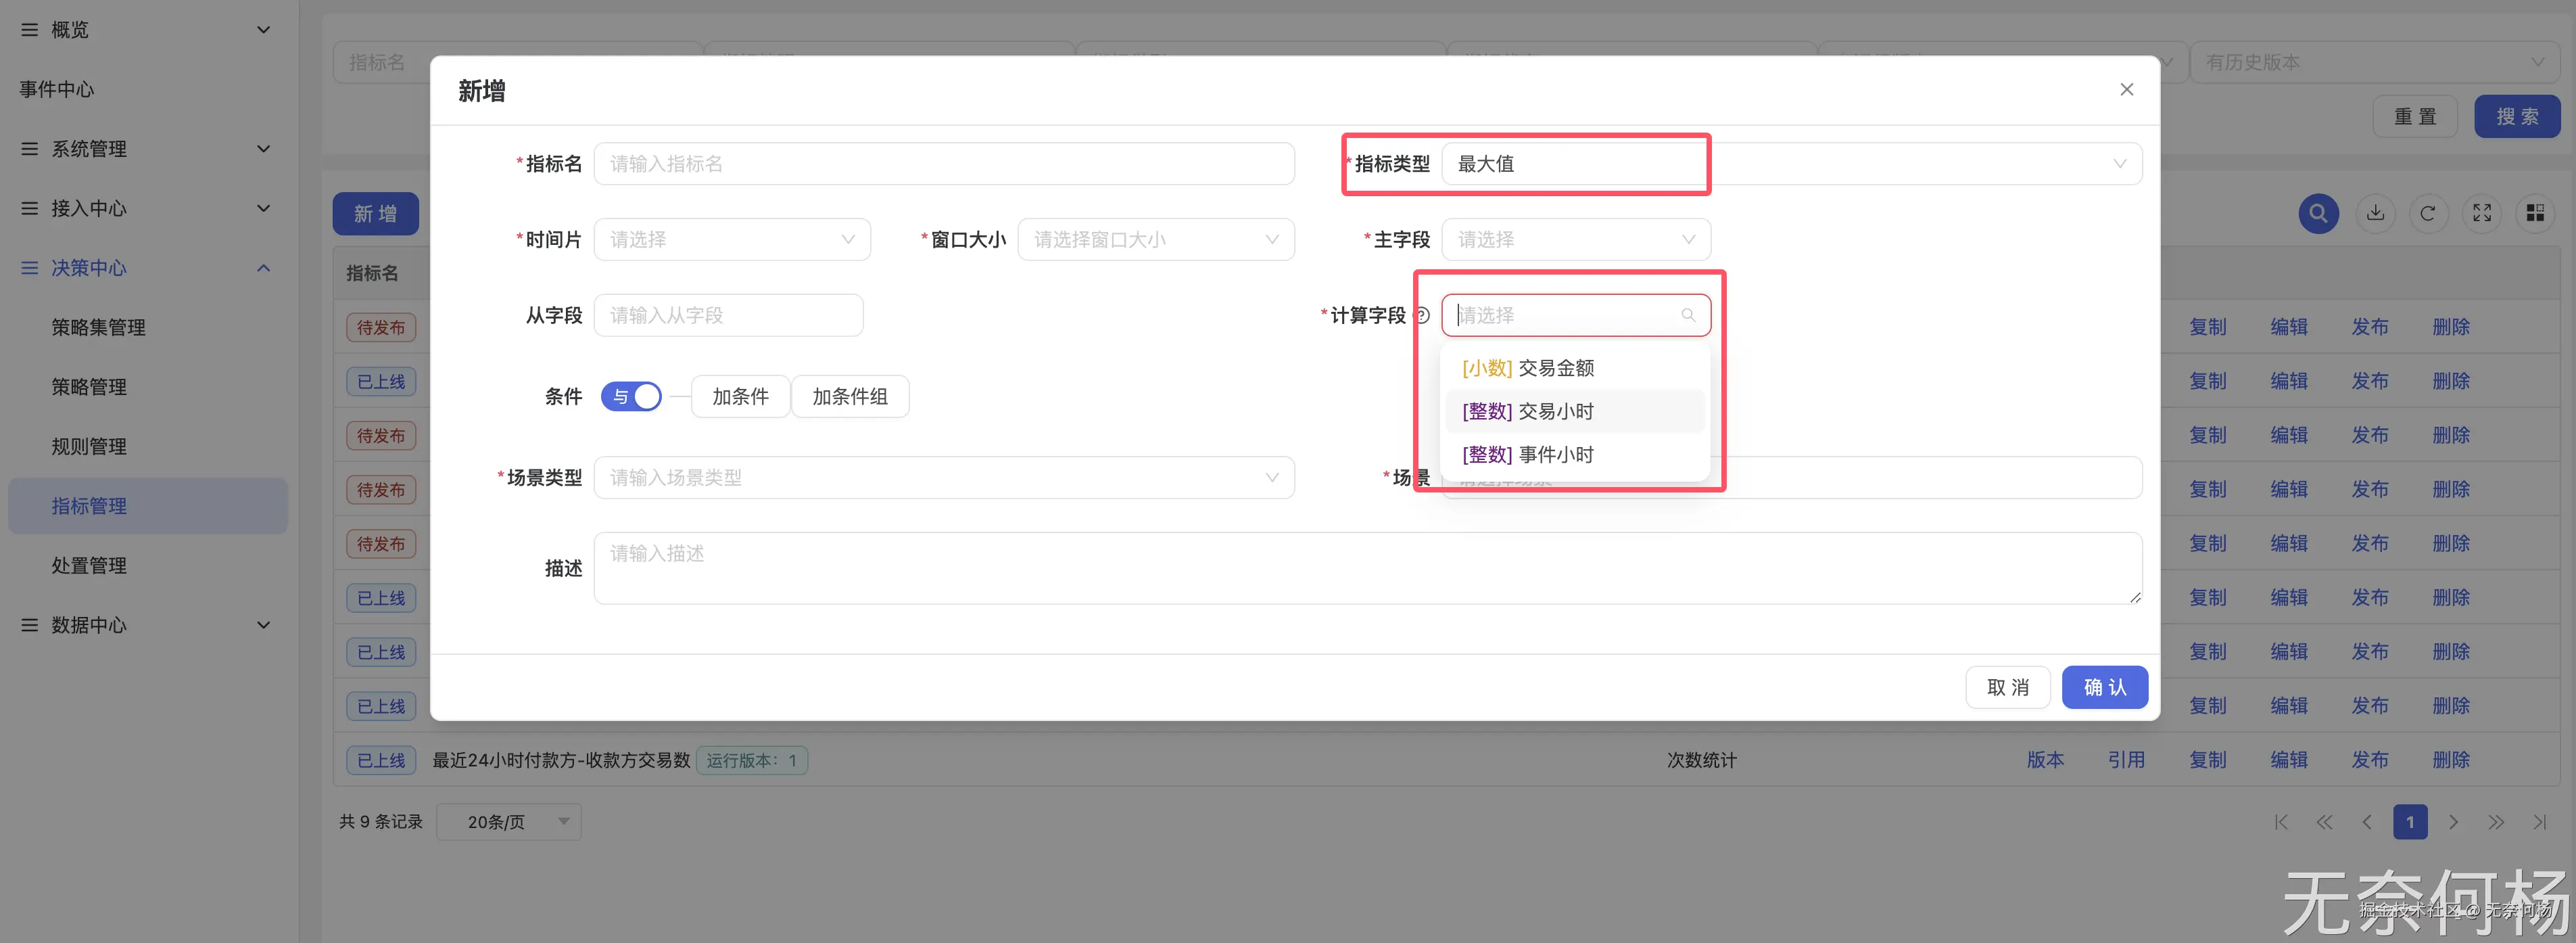Viewport: 2576px width, 943px height.
Task: Click the 指标名 input field
Action: (943, 164)
